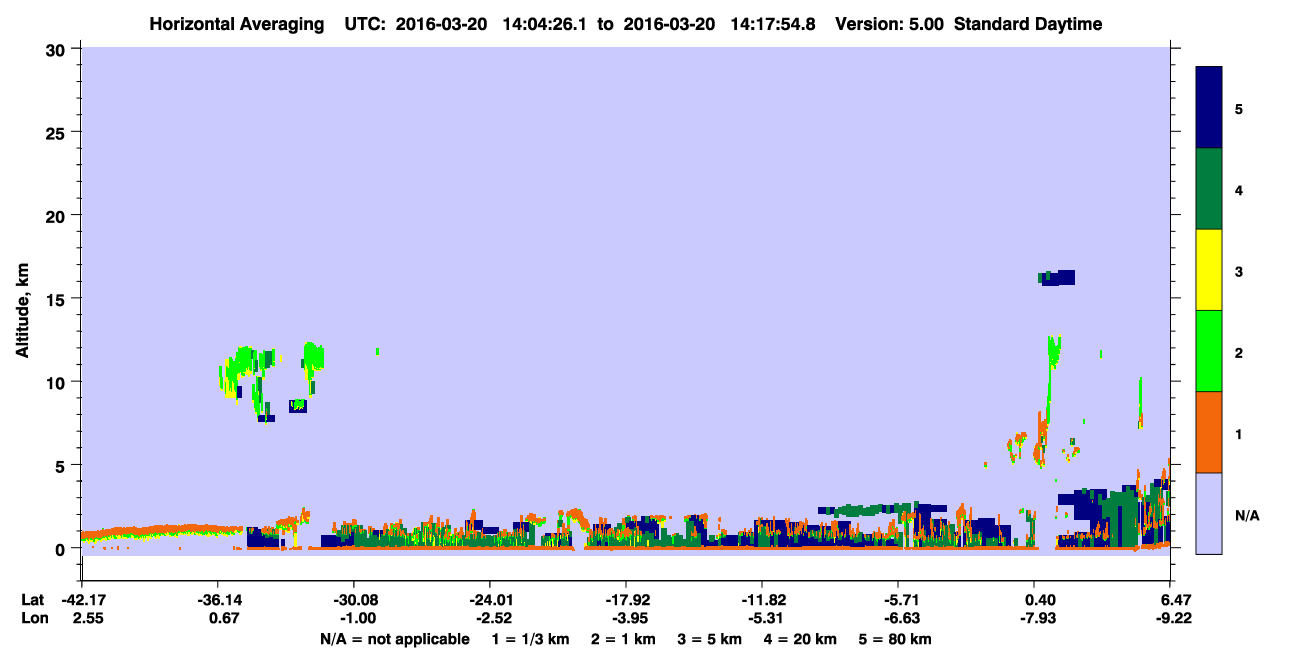1300x667 pixels.
Task: Click the latitude value -5.71
Action: pos(899,600)
